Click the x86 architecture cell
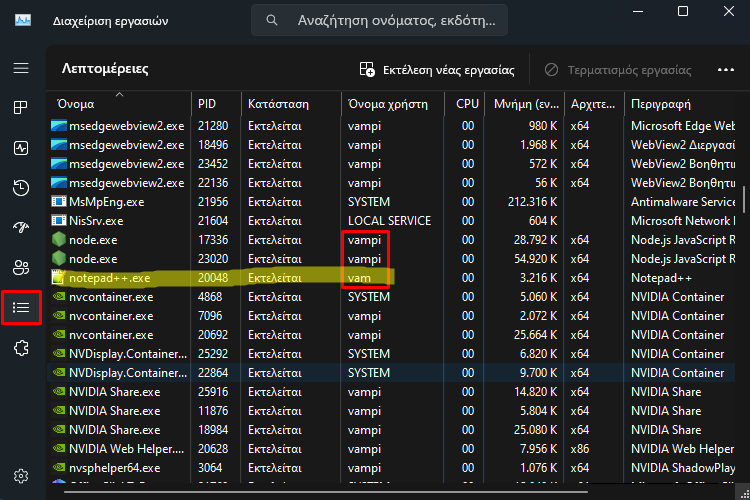 580,449
